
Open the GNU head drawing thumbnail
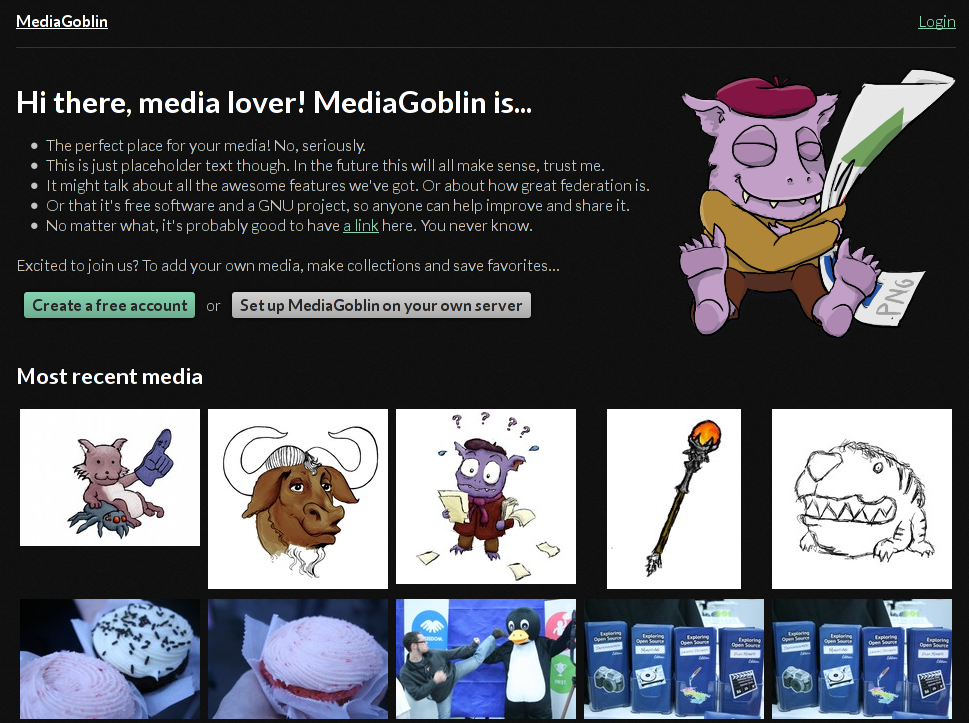[x=298, y=499]
